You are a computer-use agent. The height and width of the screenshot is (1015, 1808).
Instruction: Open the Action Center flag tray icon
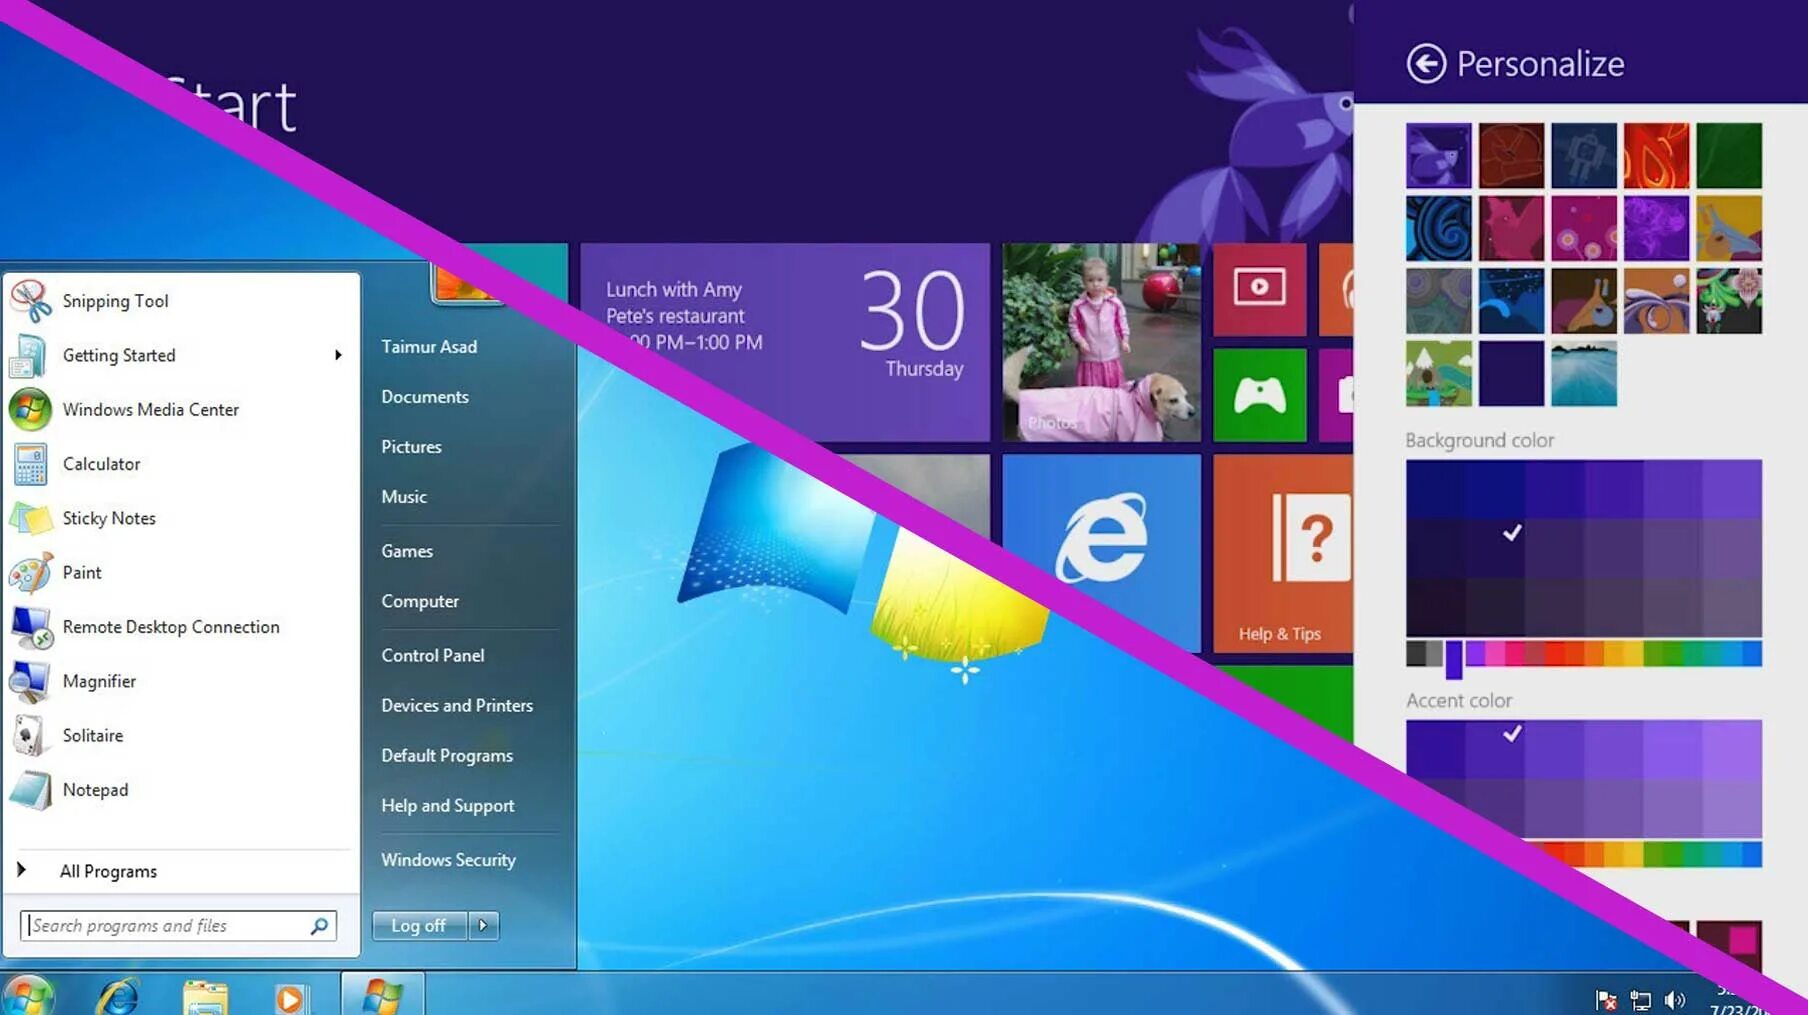1607,999
